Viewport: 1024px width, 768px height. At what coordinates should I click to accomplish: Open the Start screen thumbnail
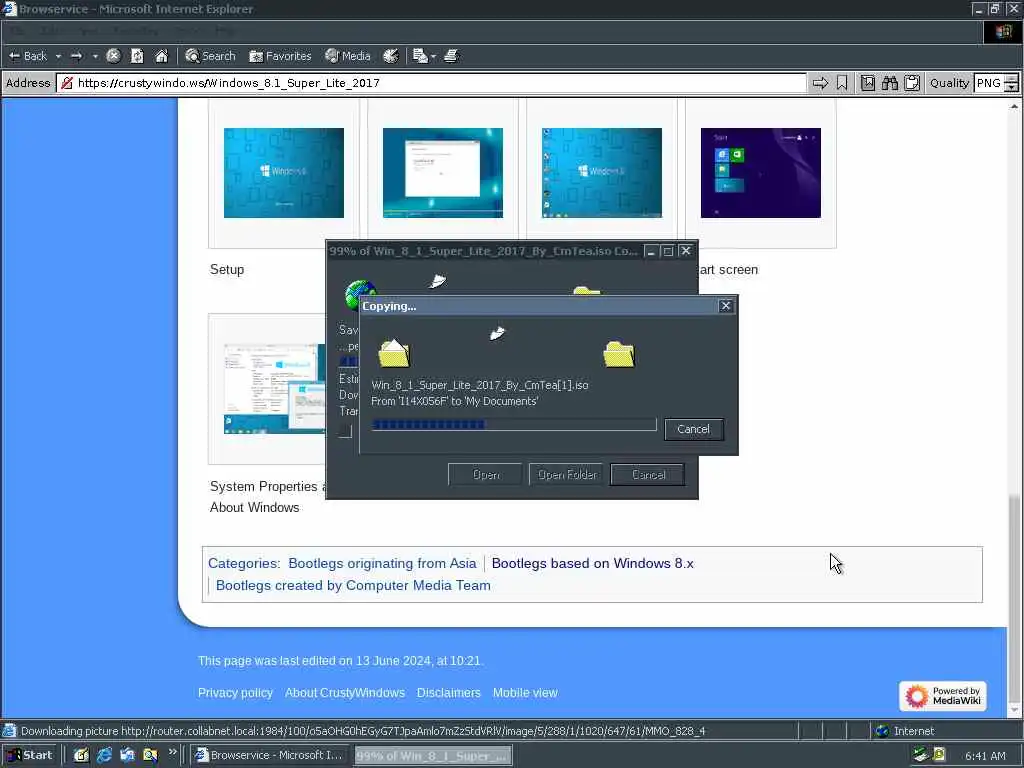761,173
